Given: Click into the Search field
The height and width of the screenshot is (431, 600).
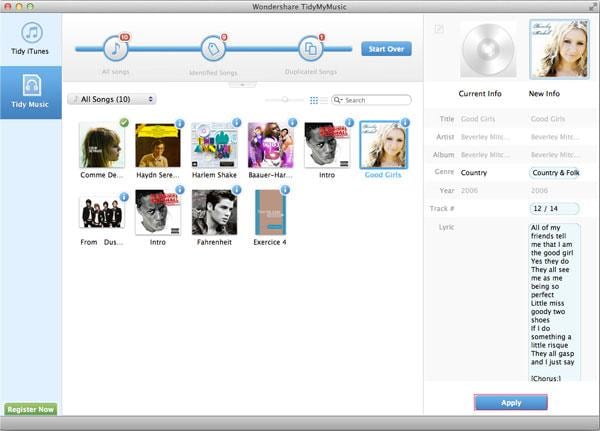Looking at the screenshot, I should 372,100.
